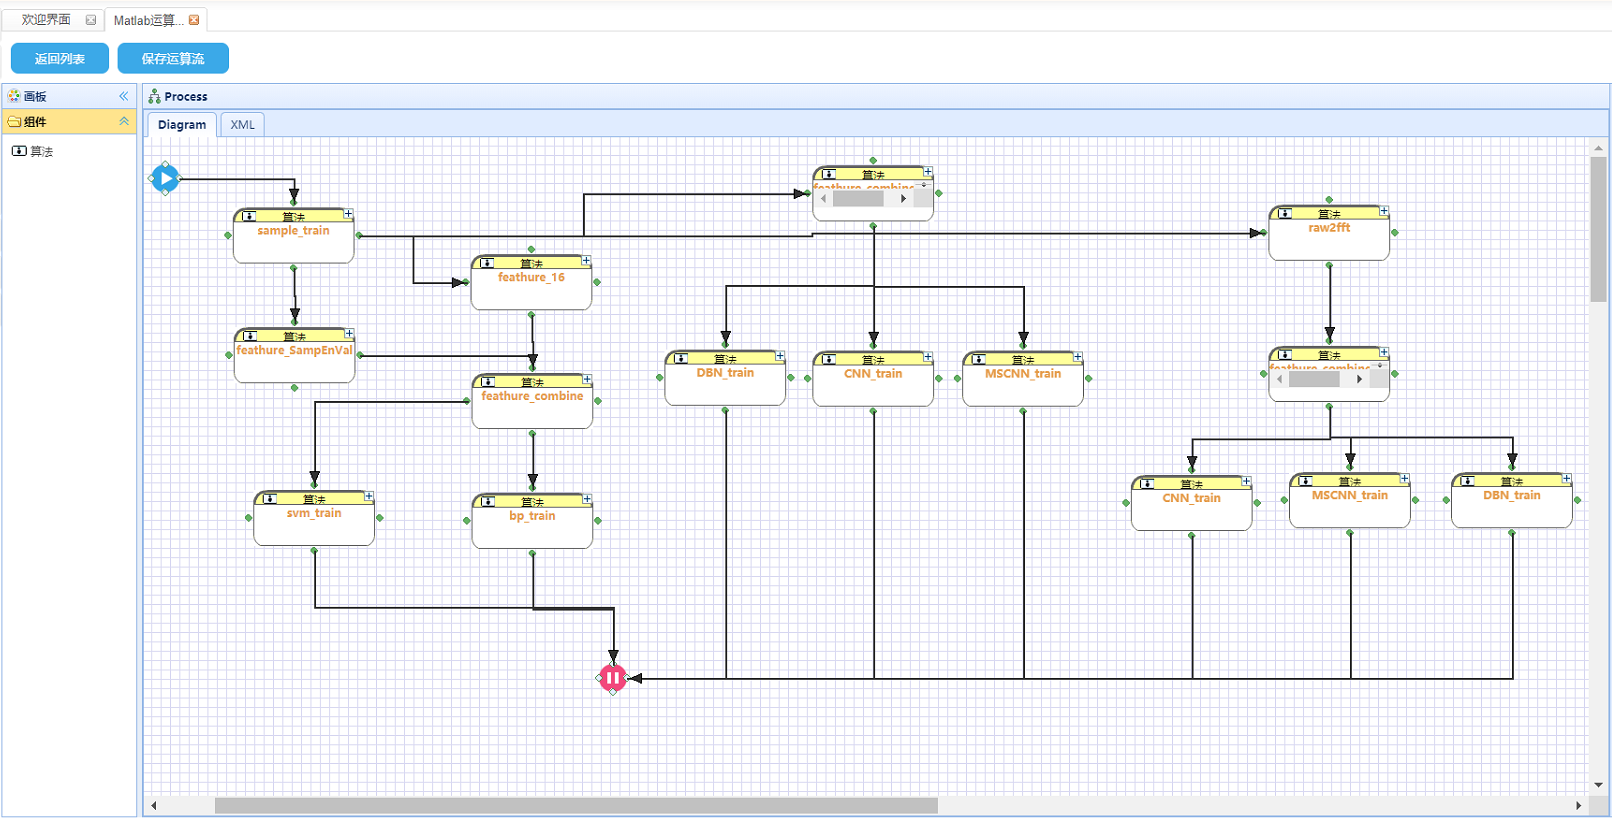Image resolution: width=1612 pixels, height=819 pixels.
Task: Click the blue start event play icon
Action: pyautogui.click(x=166, y=179)
